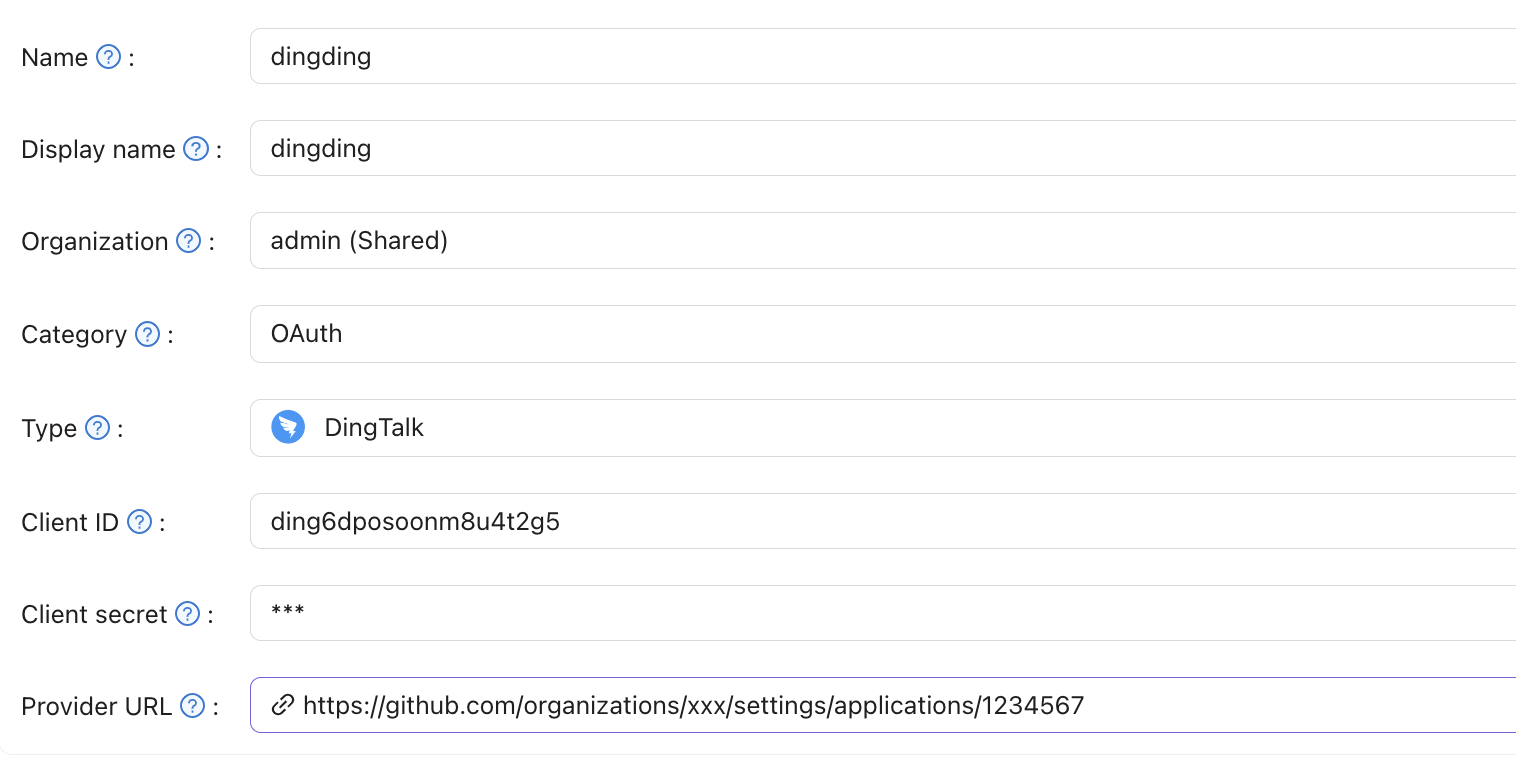Click the Name input field containing dingding
This screenshot has width=1516, height=764.
click(x=880, y=56)
